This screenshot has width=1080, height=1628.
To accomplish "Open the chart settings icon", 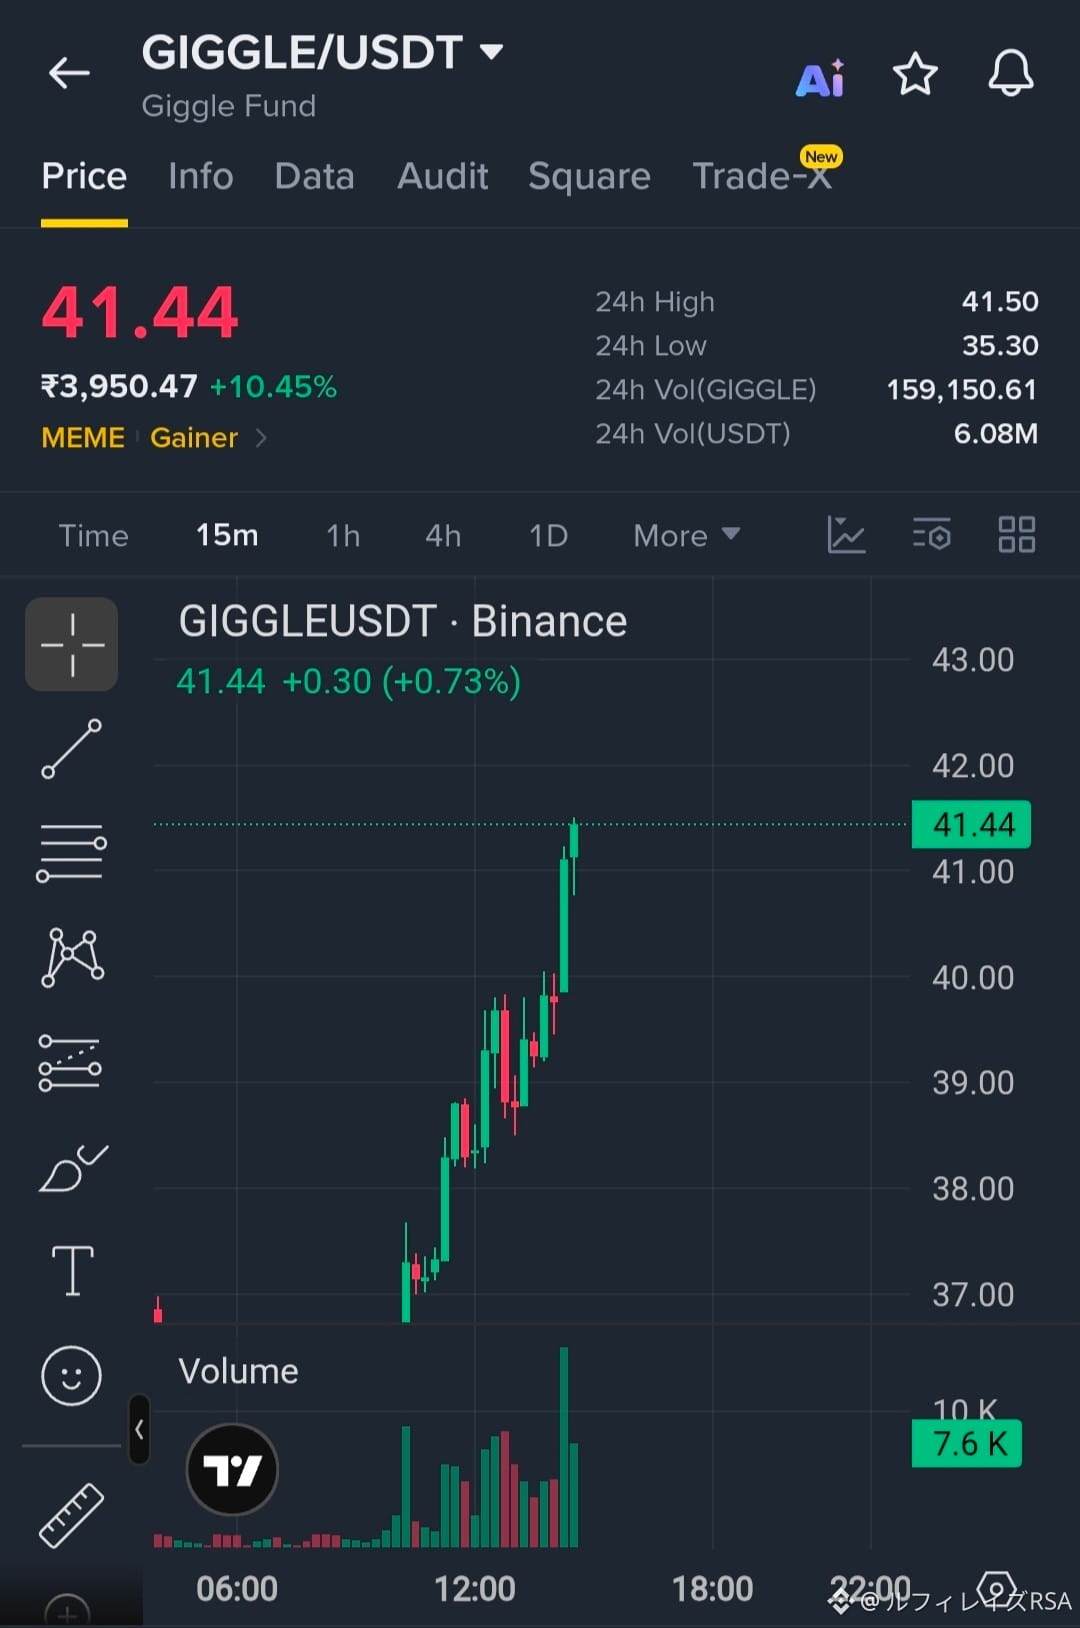I will coord(932,535).
